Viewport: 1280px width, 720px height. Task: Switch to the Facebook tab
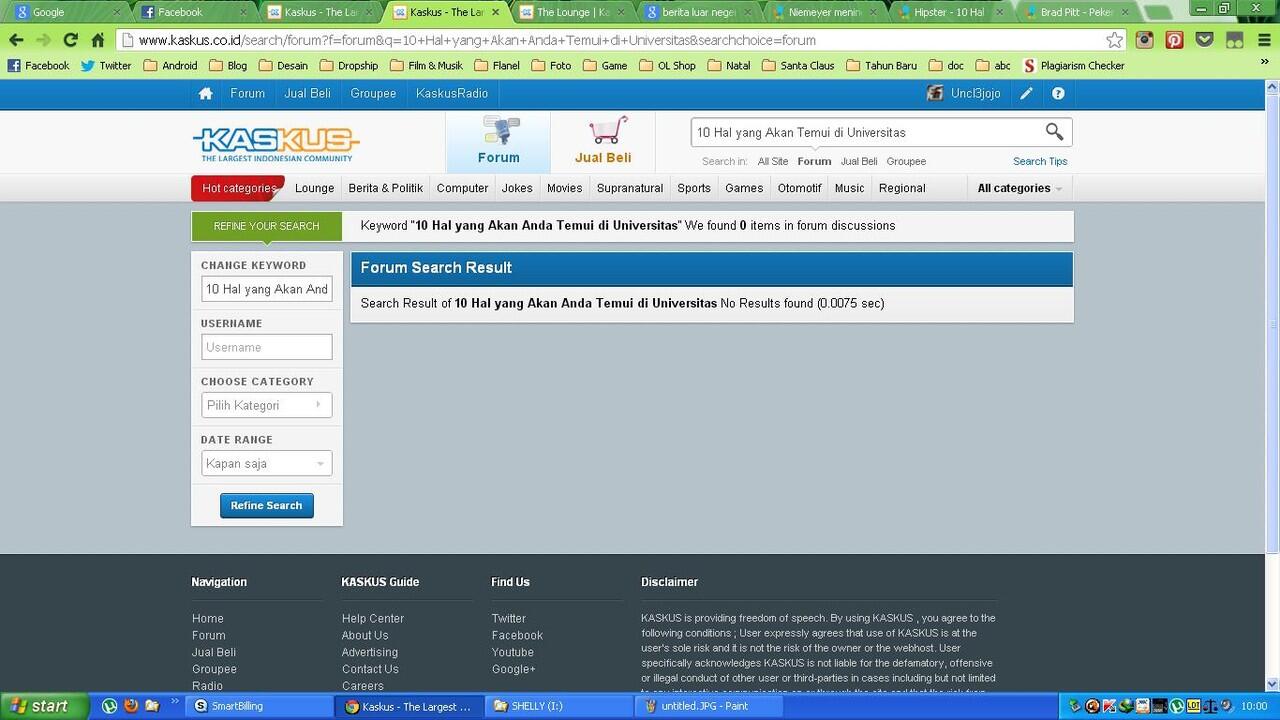tap(195, 12)
